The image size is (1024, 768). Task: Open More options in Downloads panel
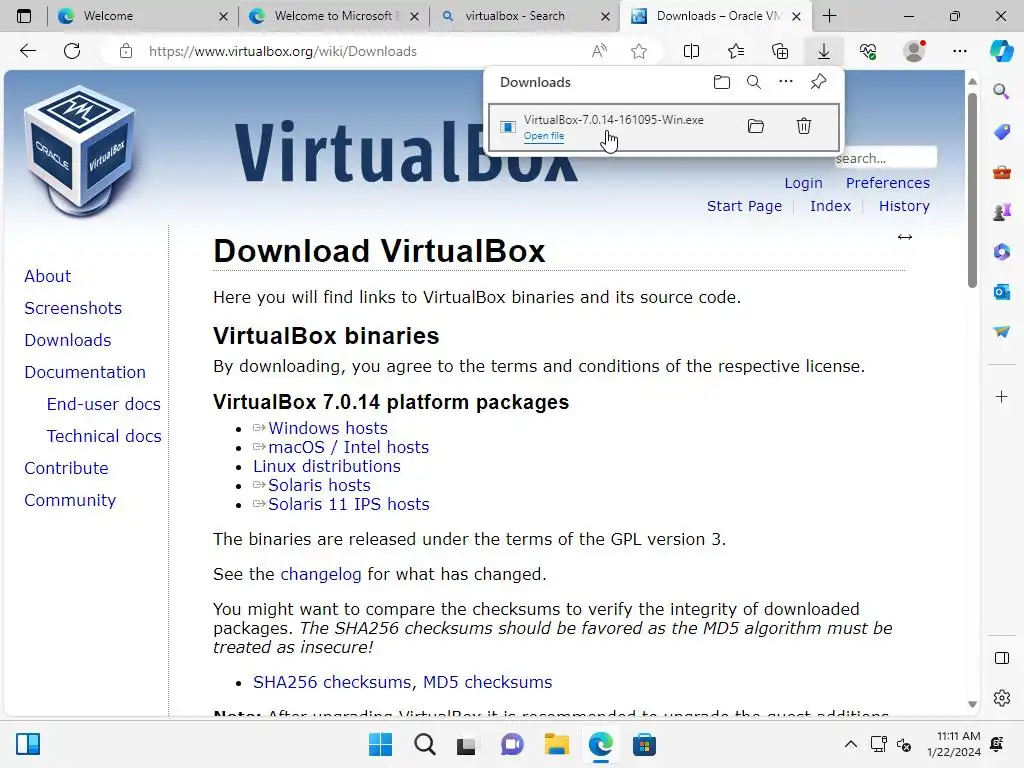point(786,82)
